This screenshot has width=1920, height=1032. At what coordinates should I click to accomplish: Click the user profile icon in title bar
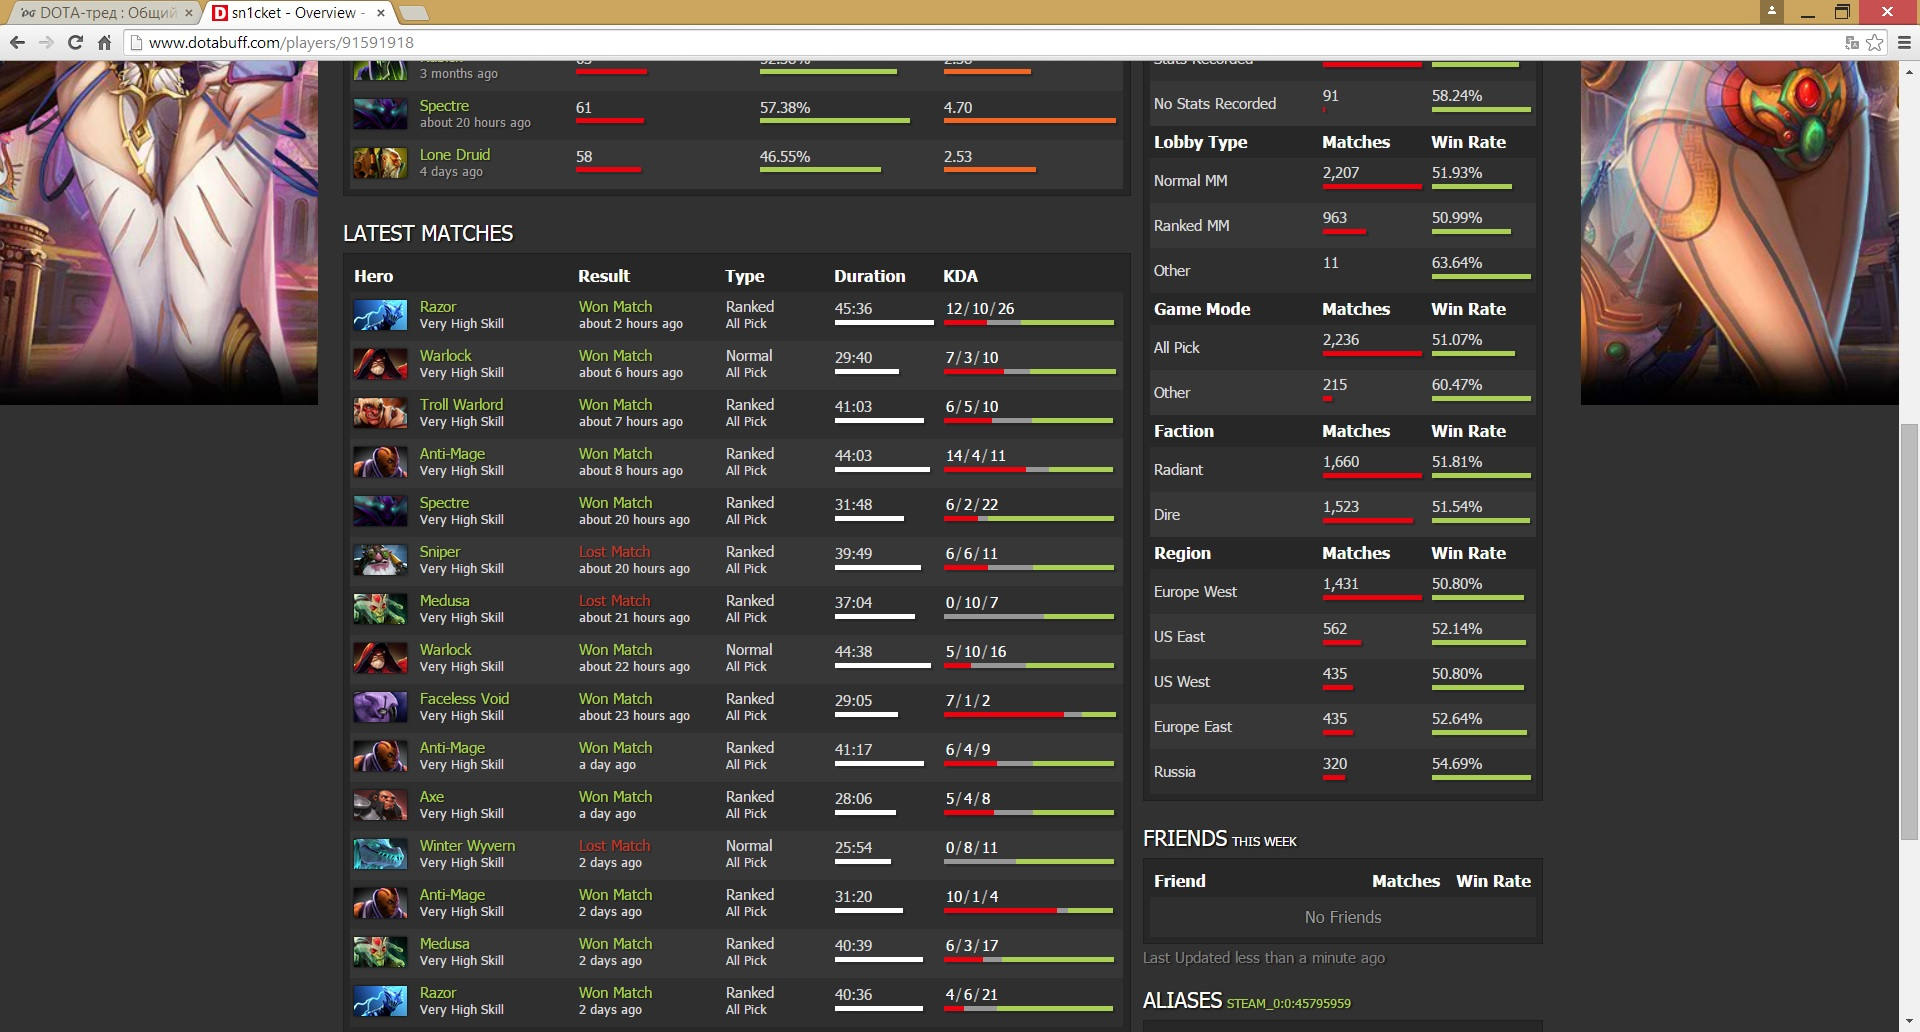click(x=1772, y=11)
